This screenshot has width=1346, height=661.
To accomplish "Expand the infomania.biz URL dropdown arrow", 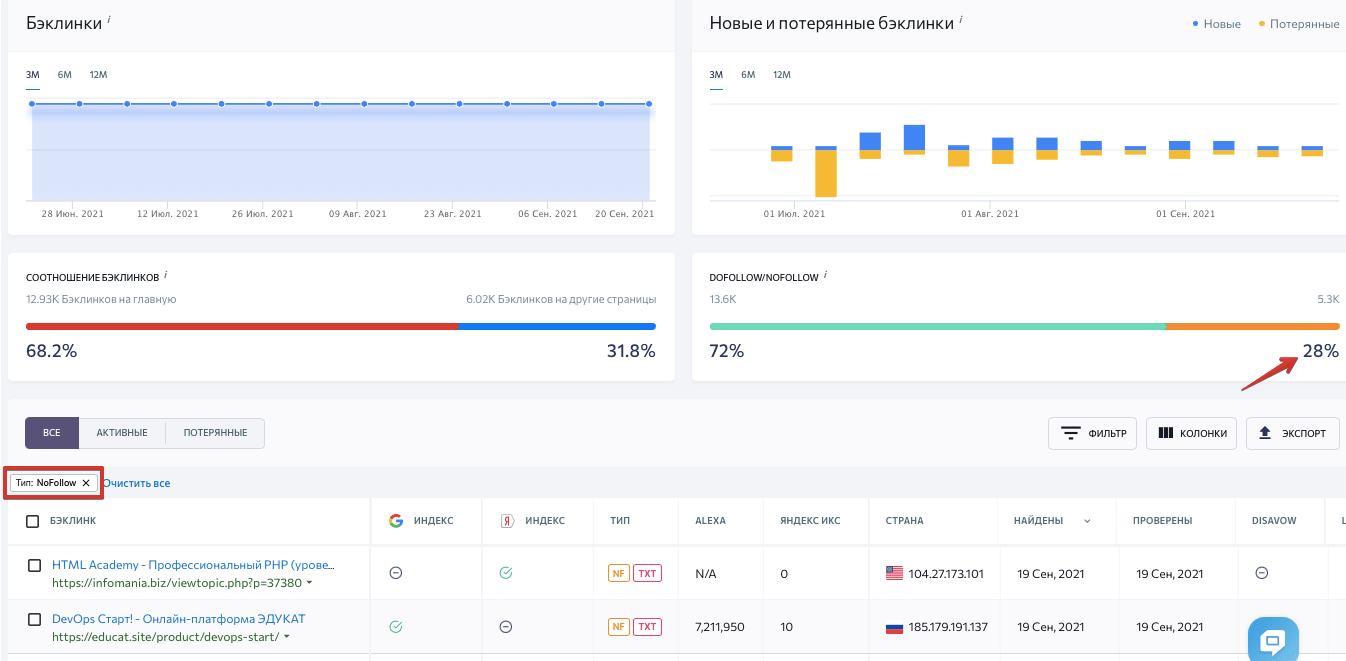I will tap(309, 583).
